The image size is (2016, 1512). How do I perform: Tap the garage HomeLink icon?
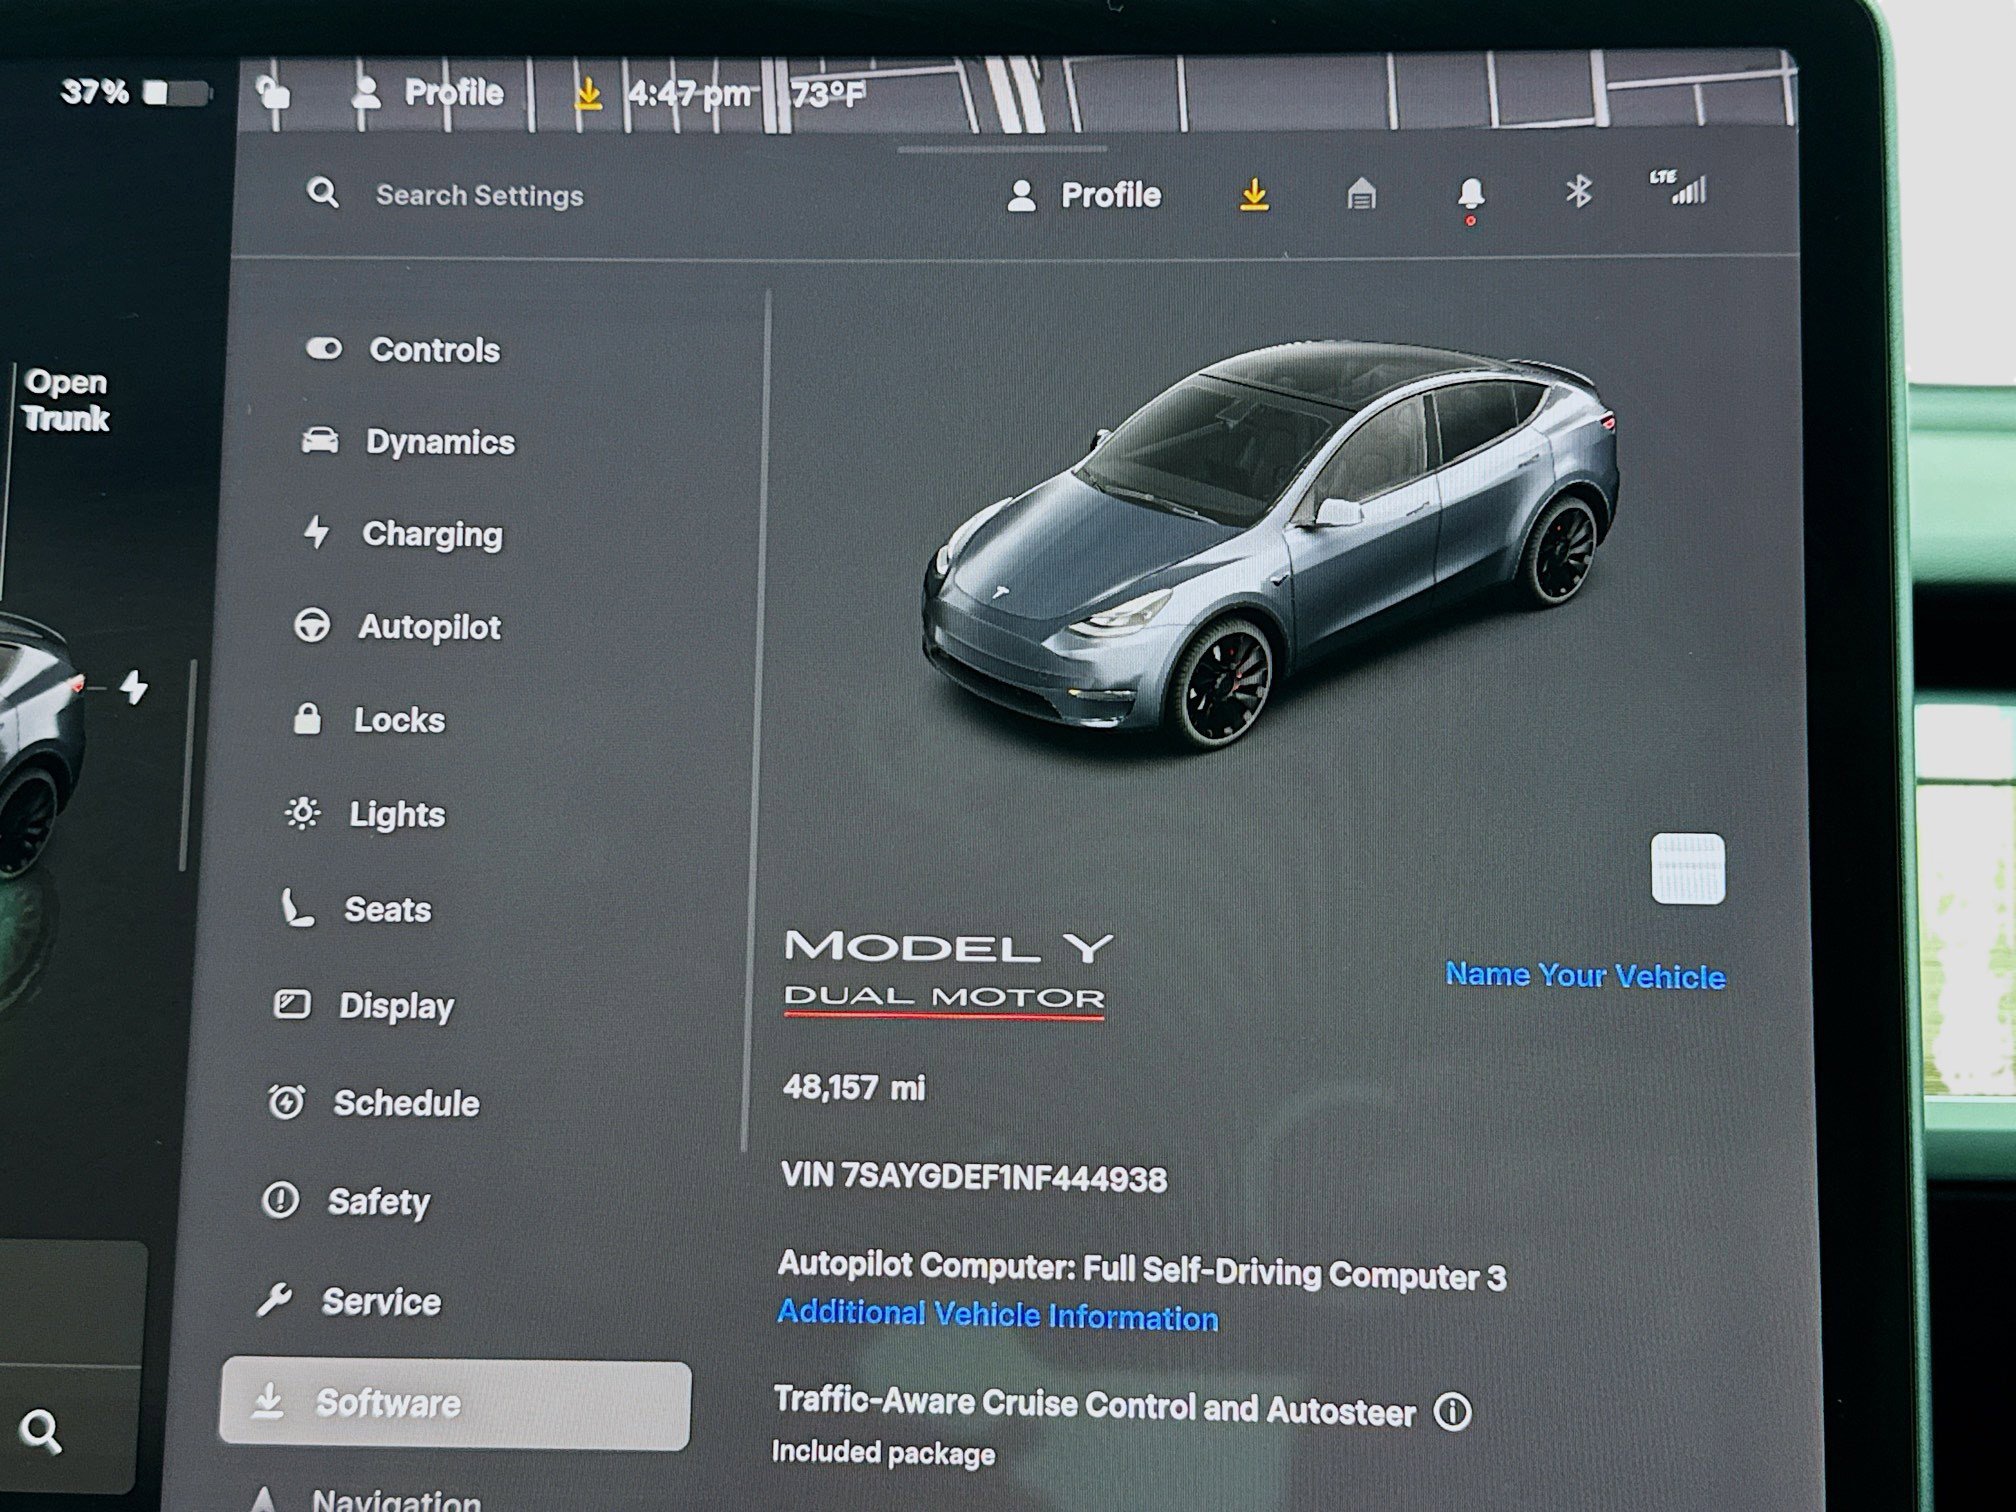pos(1361,193)
